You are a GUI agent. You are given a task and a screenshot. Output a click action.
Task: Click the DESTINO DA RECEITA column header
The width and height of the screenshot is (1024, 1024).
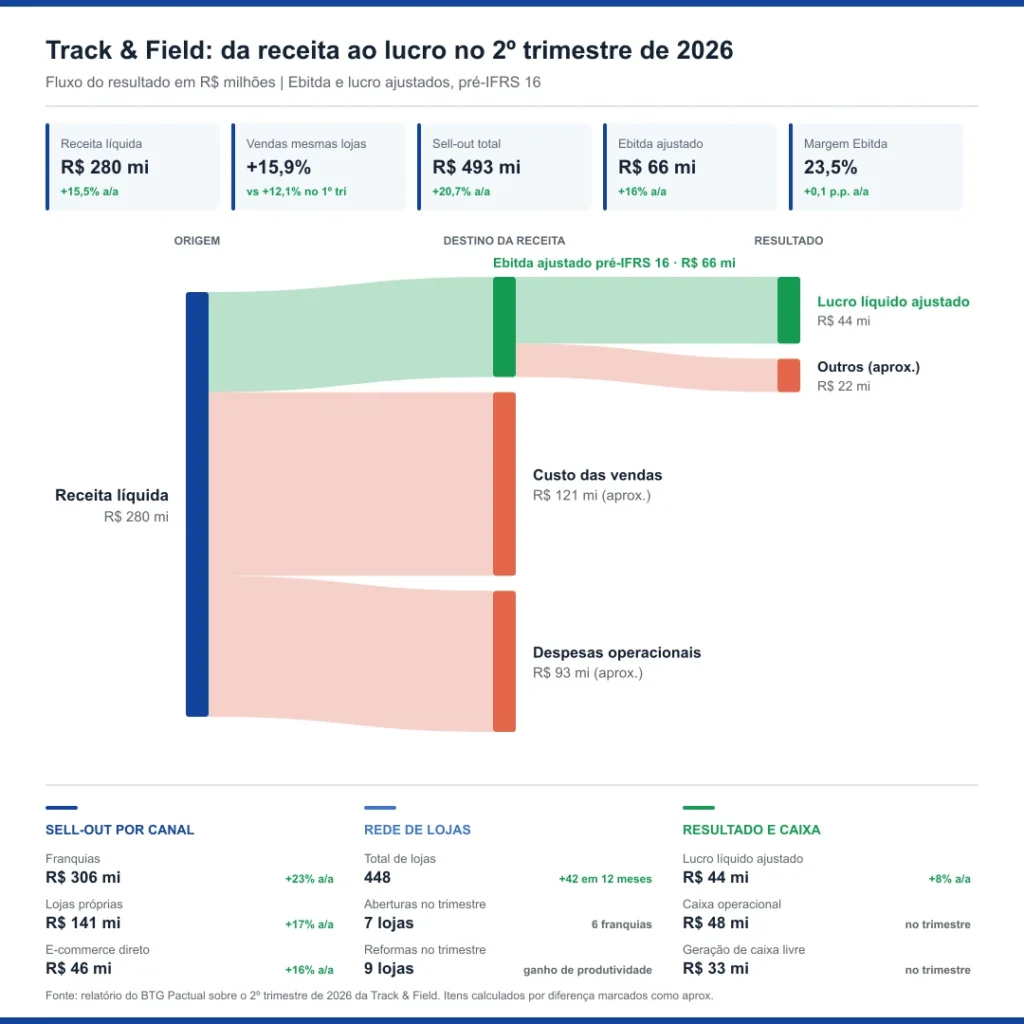coord(504,241)
